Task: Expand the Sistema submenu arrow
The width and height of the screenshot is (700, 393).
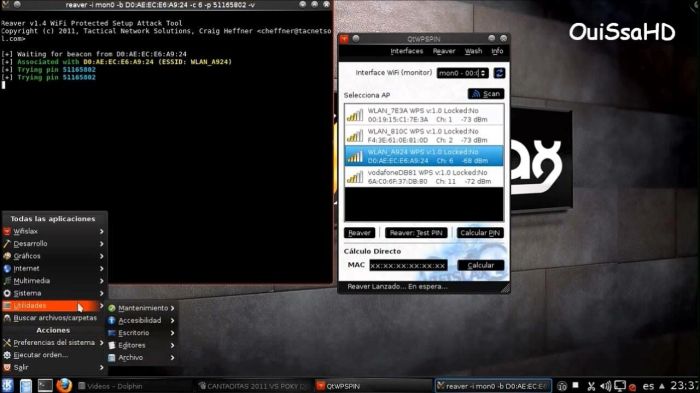Action: pyautogui.click(x=101, y=293)
